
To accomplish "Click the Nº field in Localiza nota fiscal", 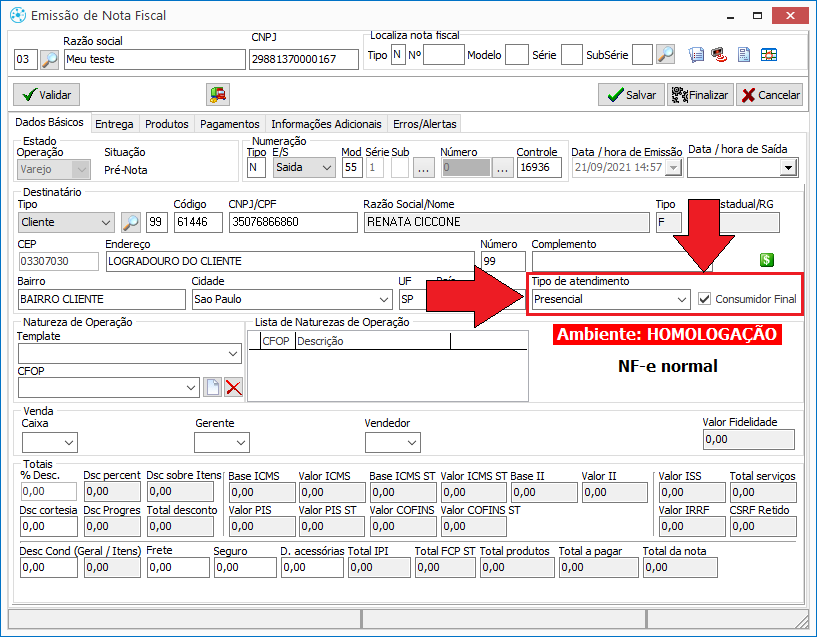I will point(443,55).
